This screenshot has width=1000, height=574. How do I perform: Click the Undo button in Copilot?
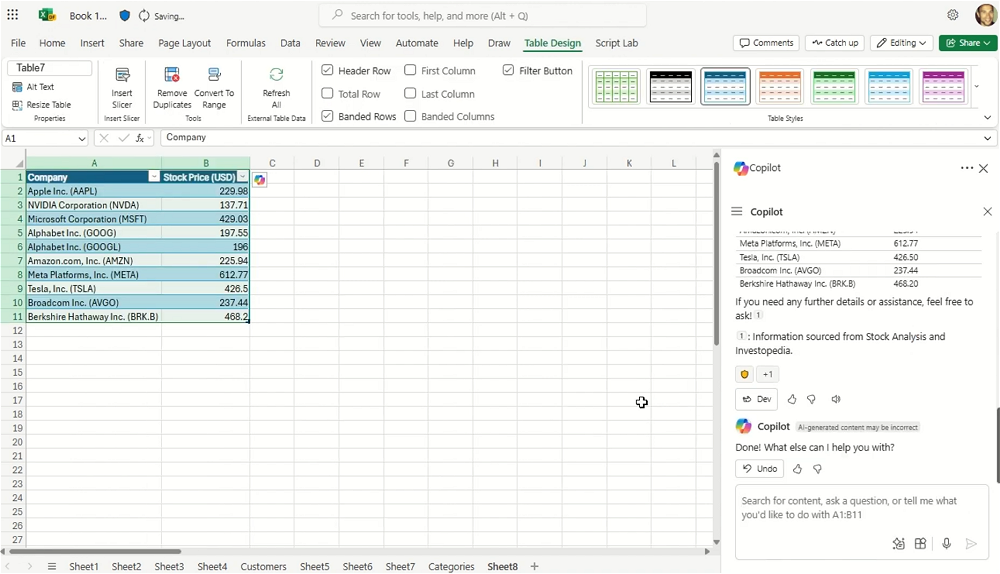coord(760,469)
